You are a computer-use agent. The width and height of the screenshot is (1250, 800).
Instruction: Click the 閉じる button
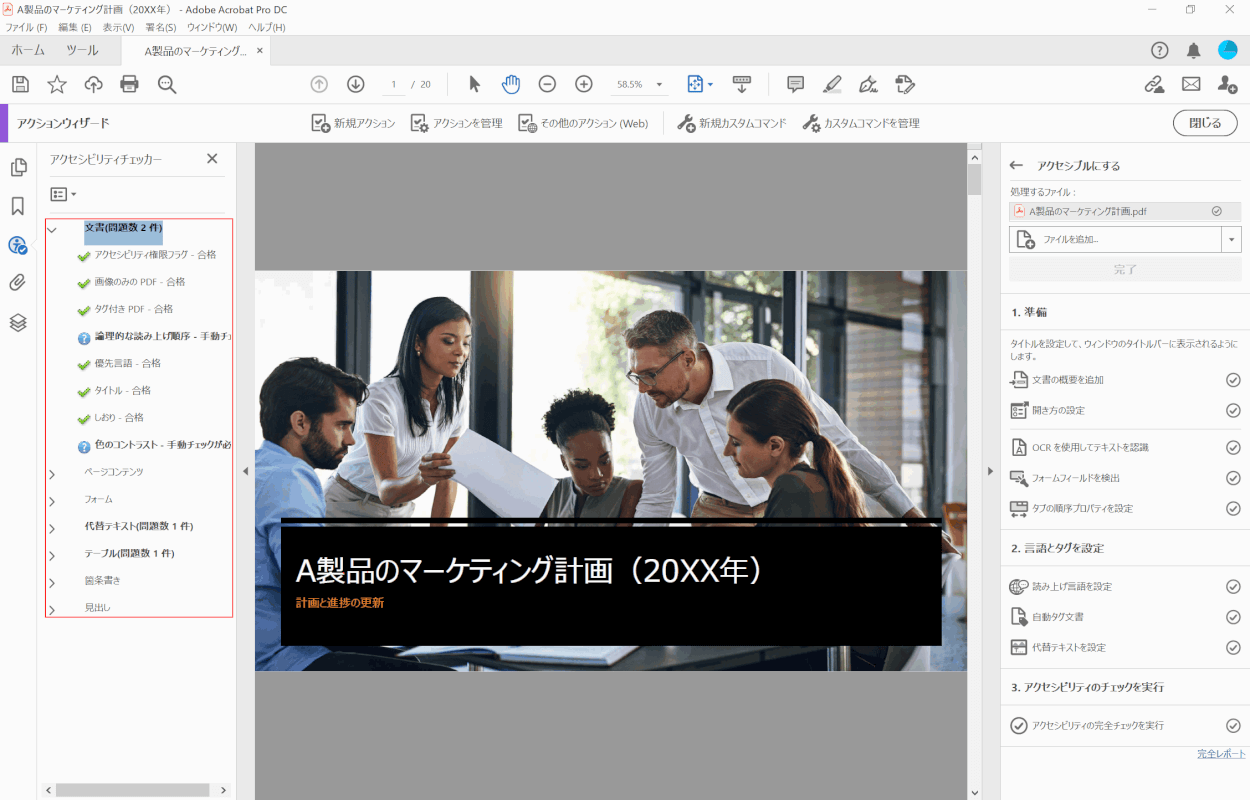[1204, 123]
